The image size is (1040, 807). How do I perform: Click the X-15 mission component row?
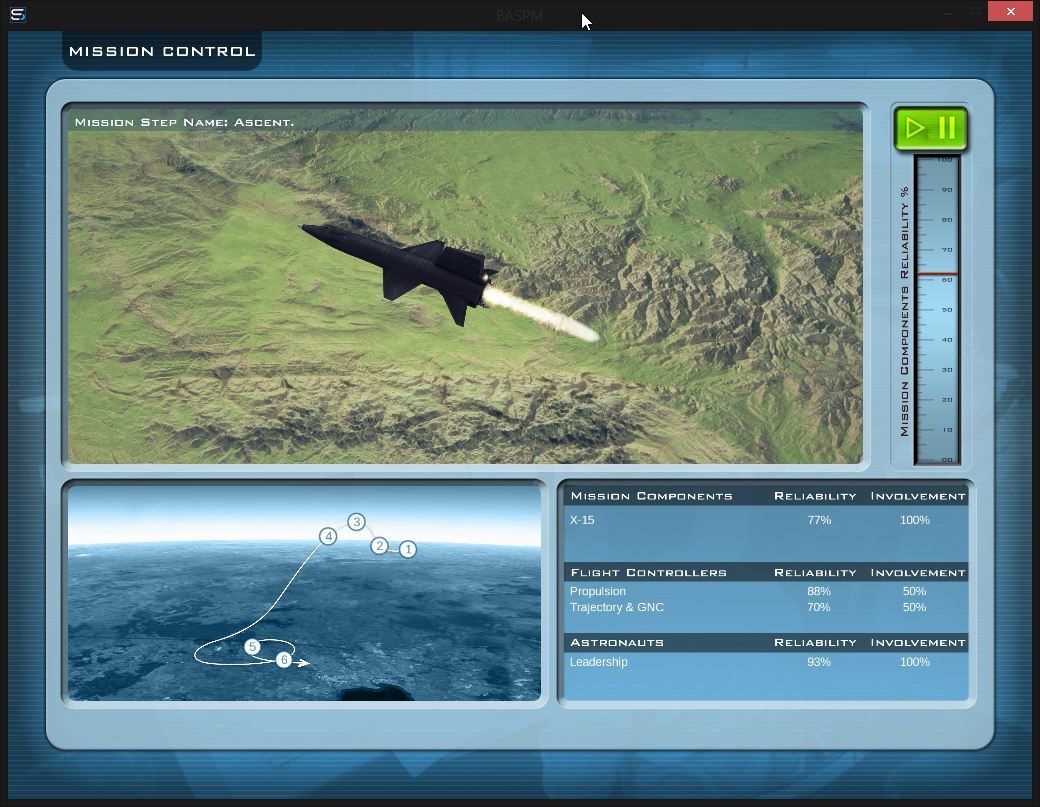766,520
